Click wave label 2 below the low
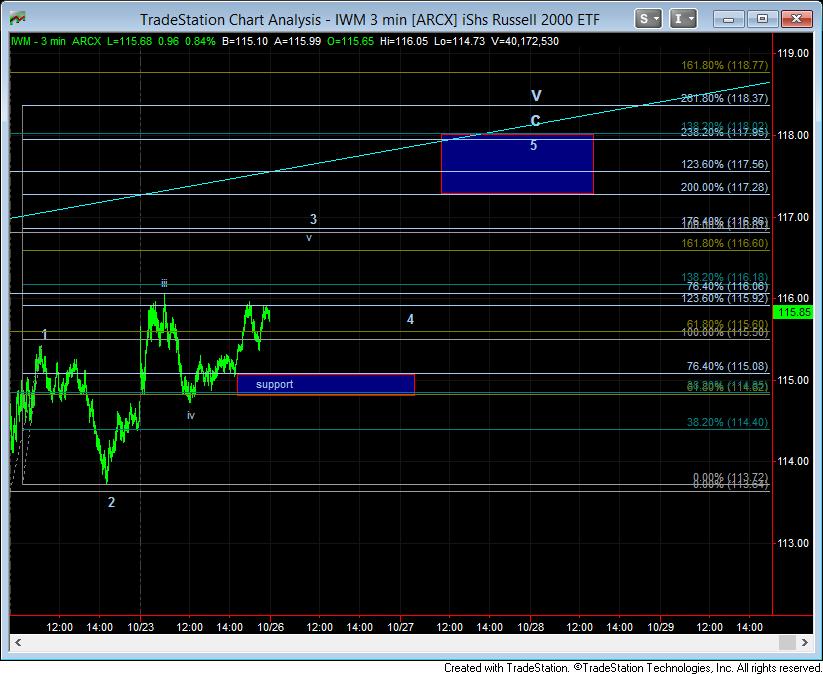 pos(111,502)
